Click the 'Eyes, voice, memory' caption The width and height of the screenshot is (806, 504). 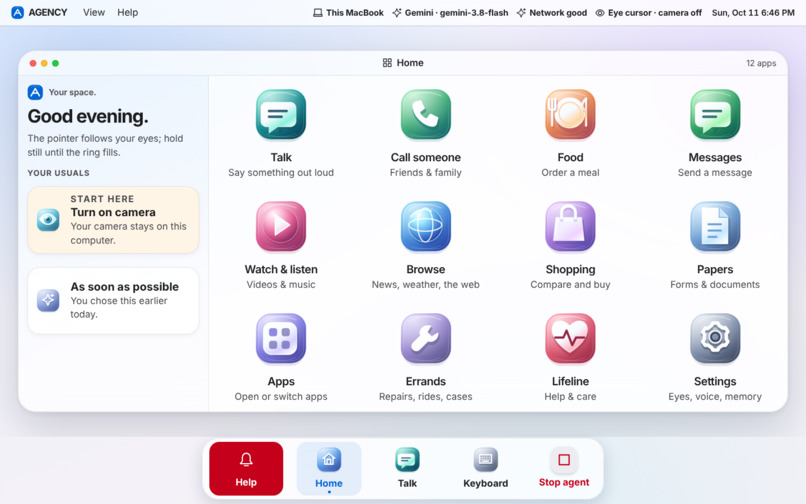tap(715, 397)
